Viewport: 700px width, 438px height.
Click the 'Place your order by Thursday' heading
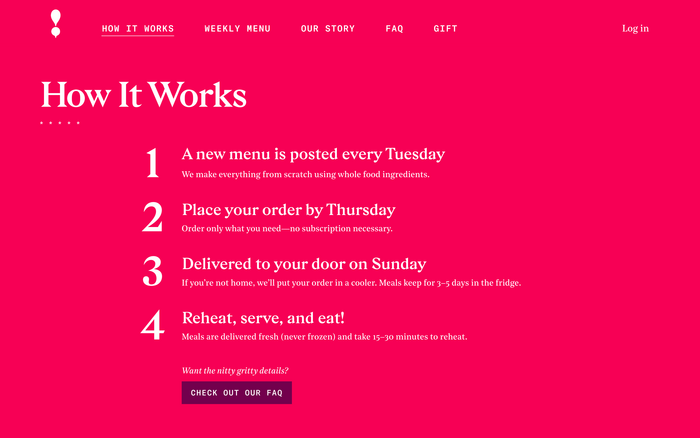[288, 210]
